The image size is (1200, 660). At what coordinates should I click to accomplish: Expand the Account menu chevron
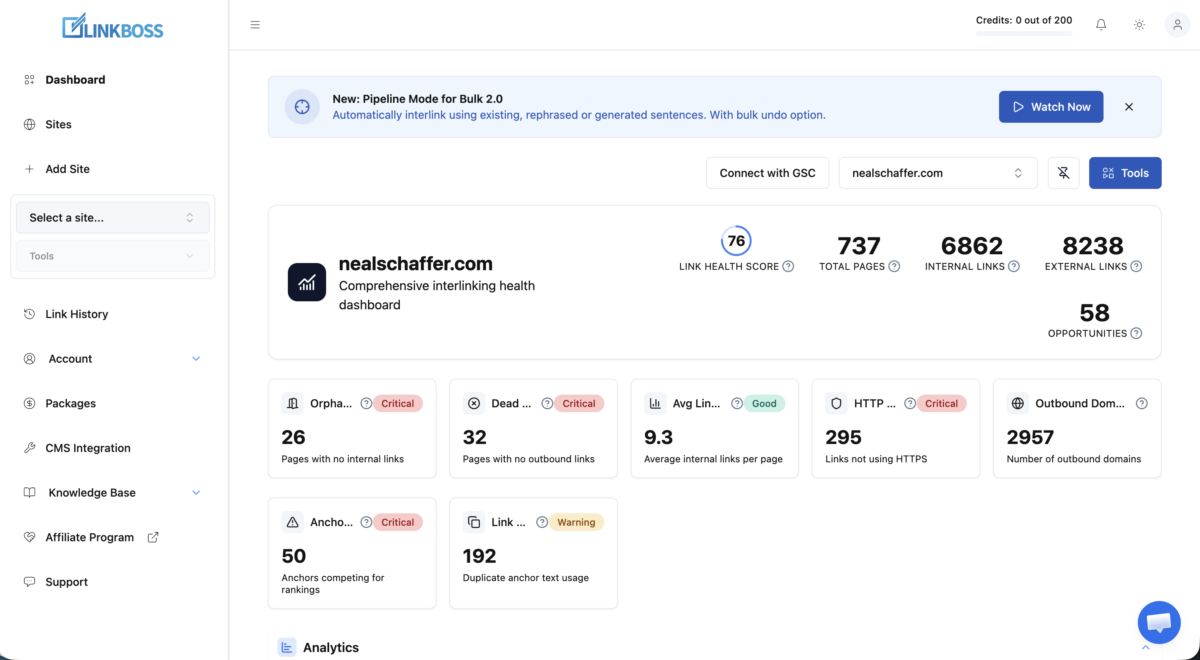point(196,359)
